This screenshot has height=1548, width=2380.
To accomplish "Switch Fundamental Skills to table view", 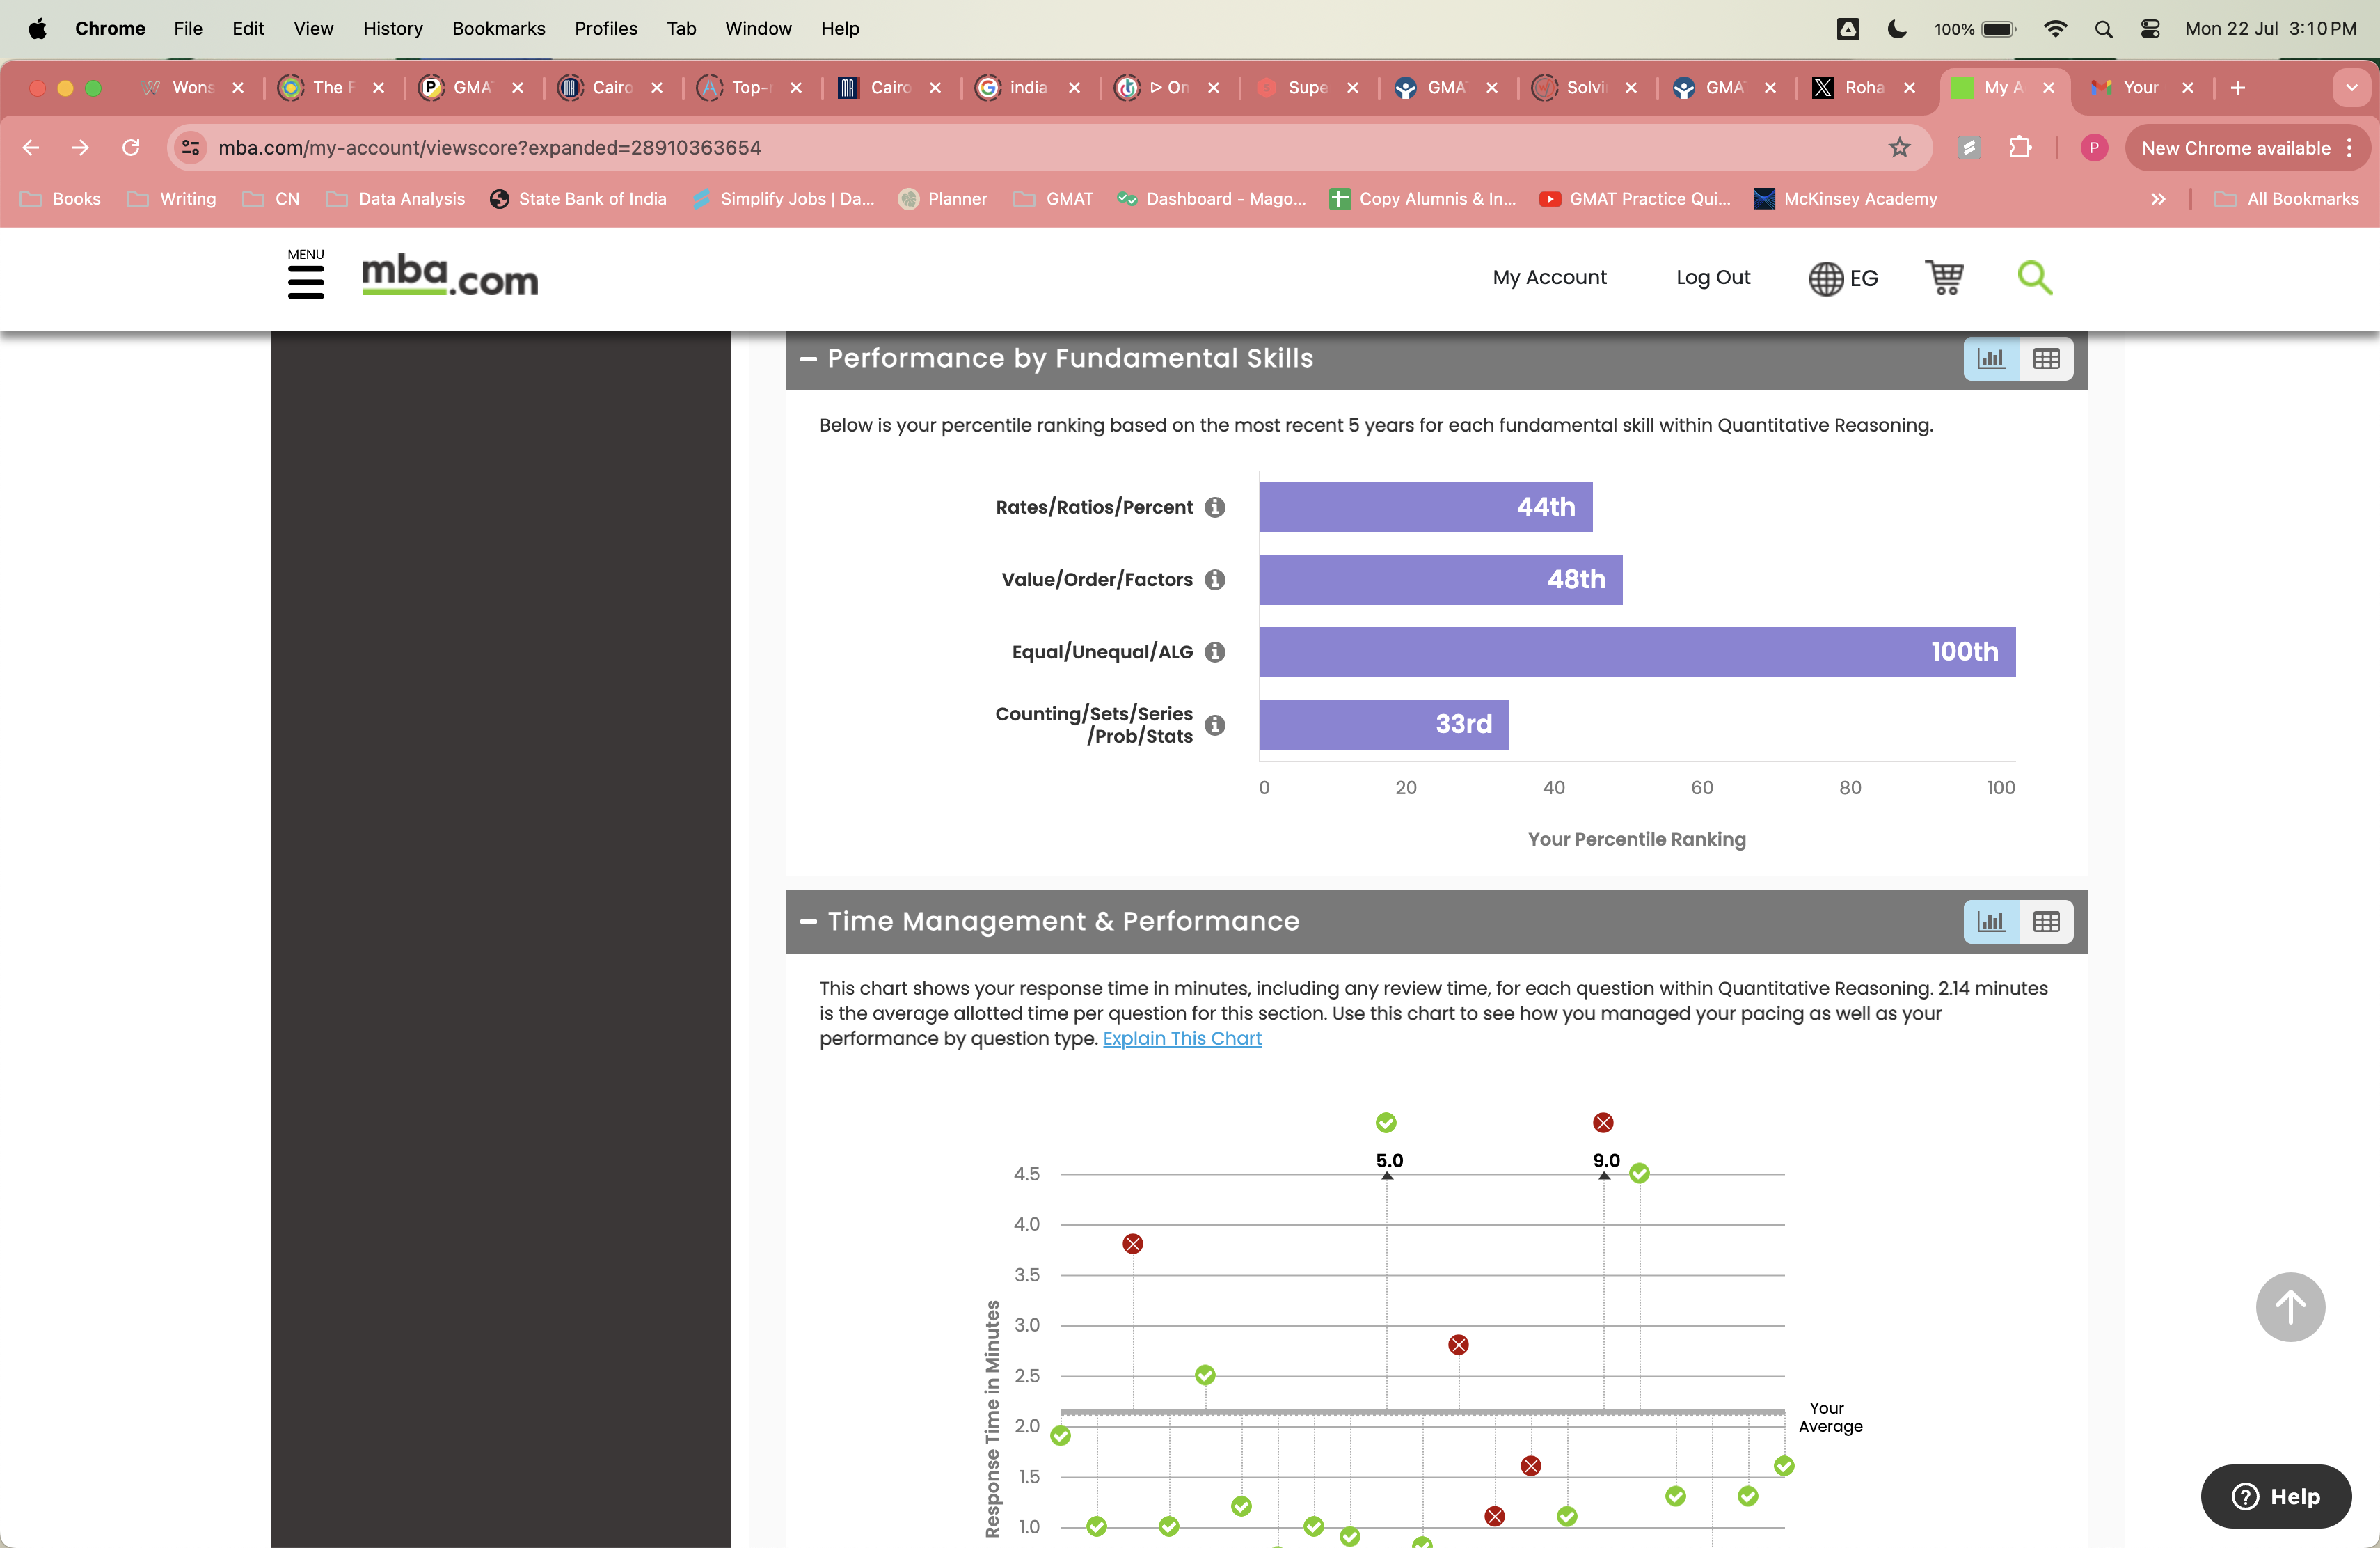I will 2045,359.
